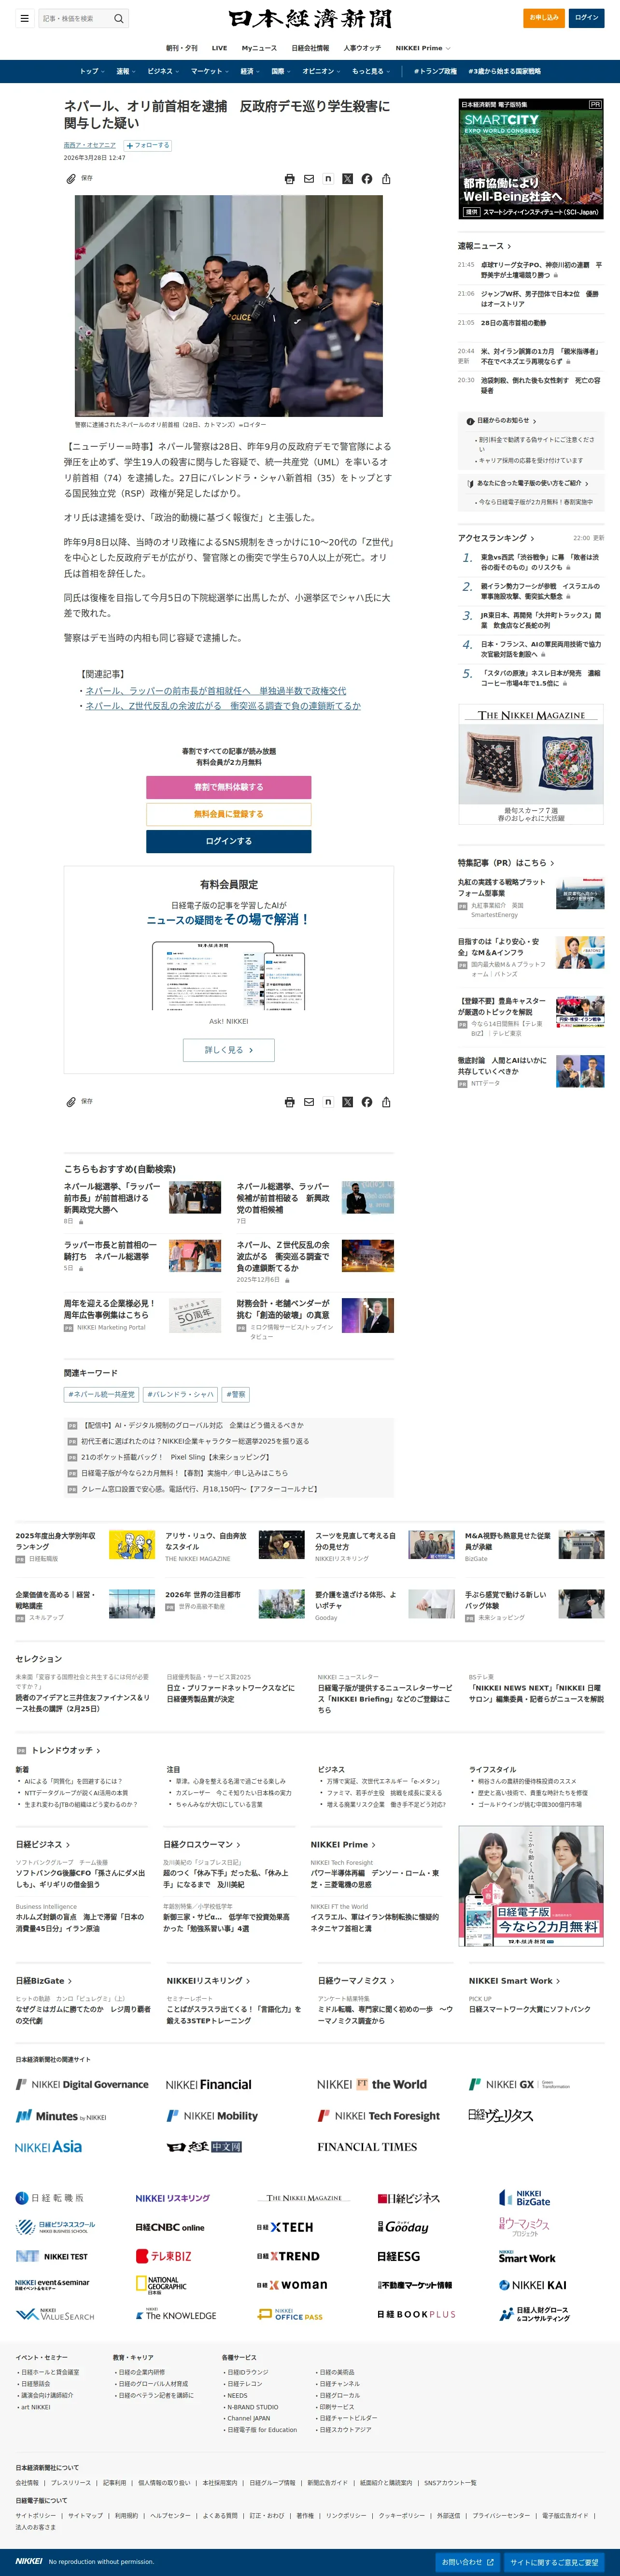The height and width of the screenshot is (2576, 620).
Task: Expand the 経済 navigation dropdown
Action: click(x=249, y=72)
